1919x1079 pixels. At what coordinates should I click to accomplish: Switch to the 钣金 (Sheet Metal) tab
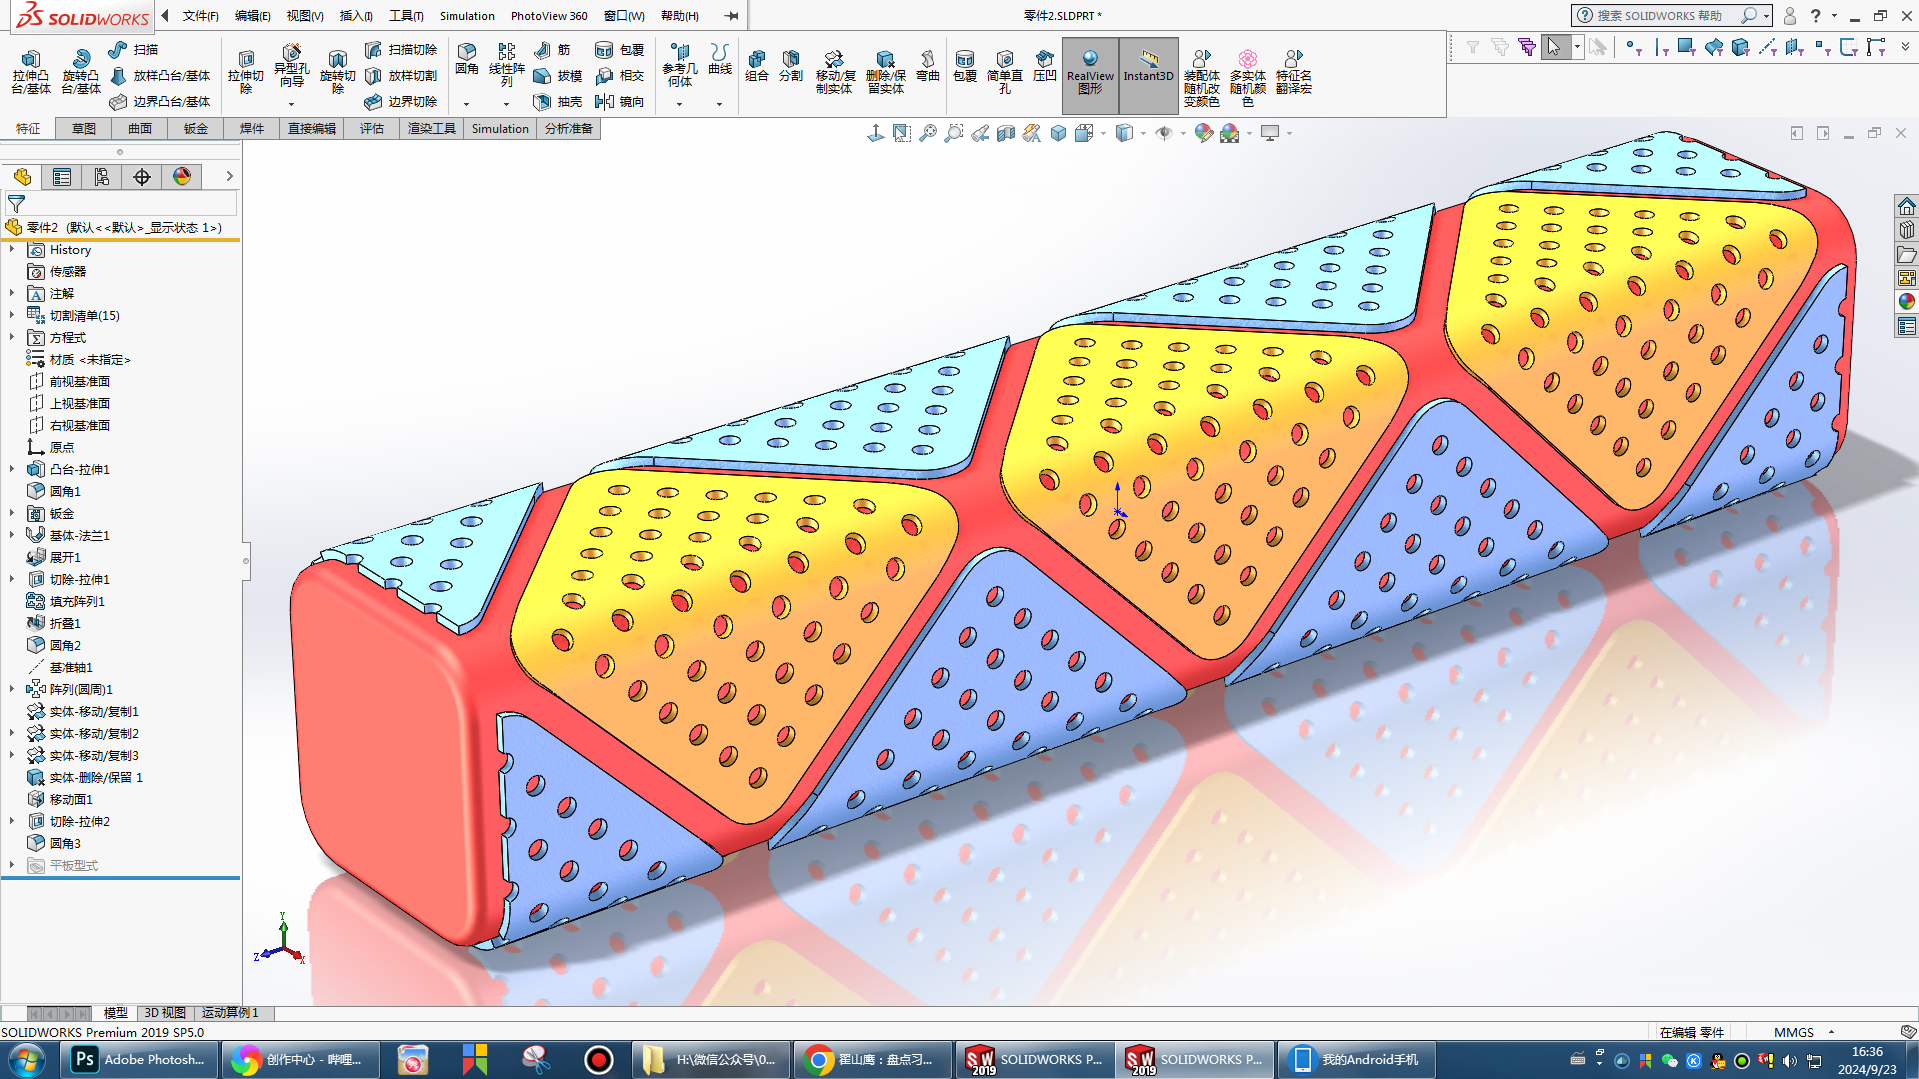tap(196, 129)
